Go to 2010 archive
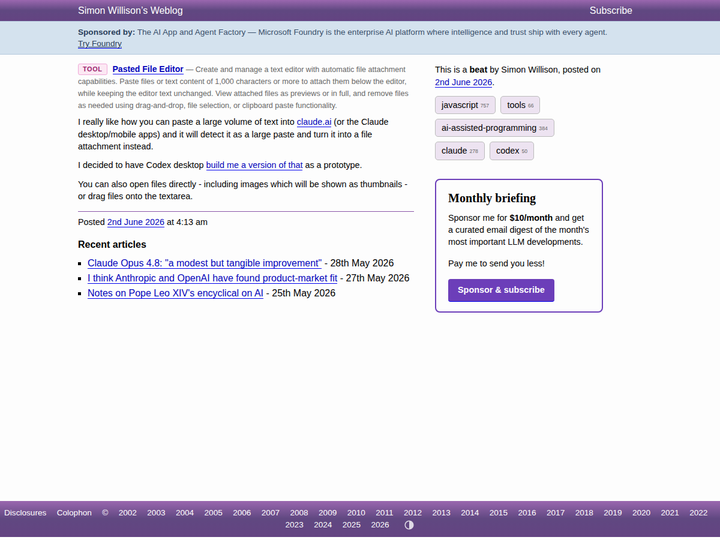This screenshot has height=540, width=720. (356, 512)
